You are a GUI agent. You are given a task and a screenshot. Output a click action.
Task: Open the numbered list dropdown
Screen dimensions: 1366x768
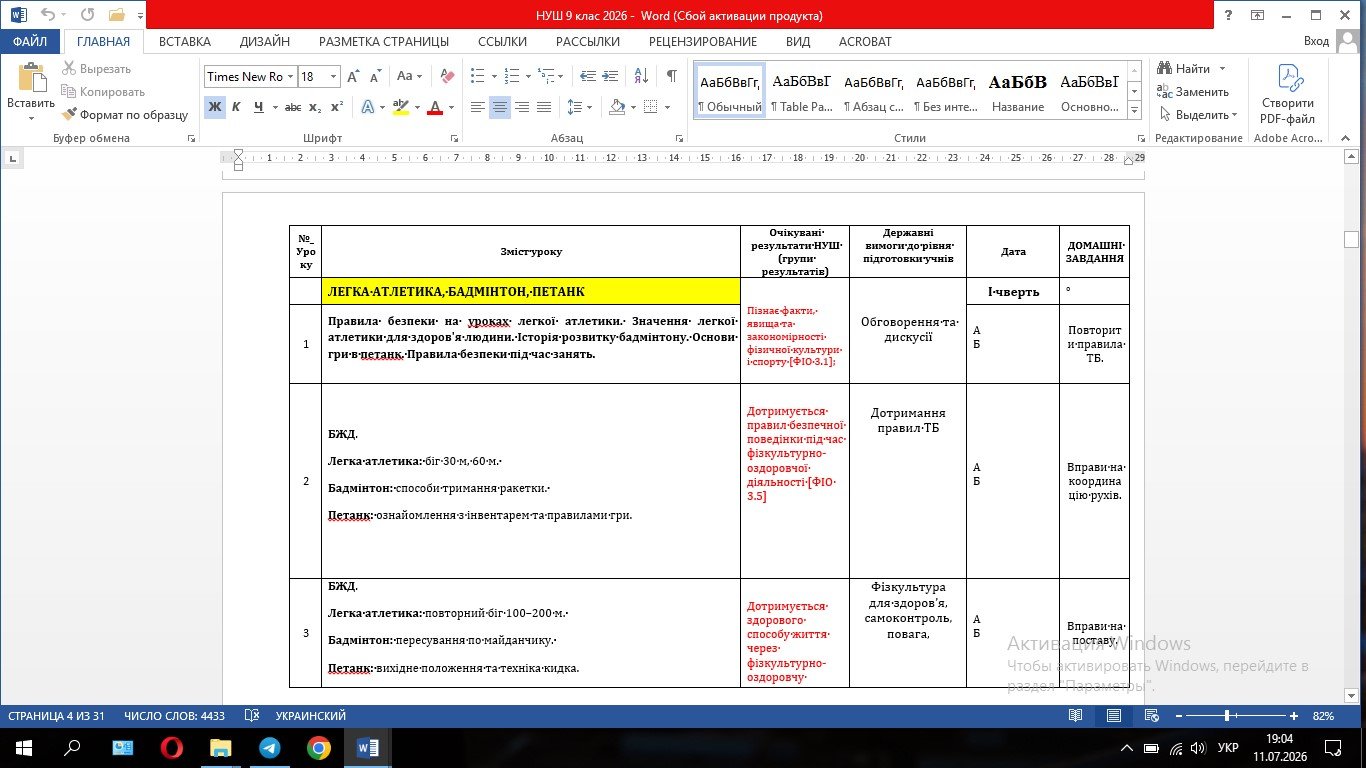click(x=527, y=76)
